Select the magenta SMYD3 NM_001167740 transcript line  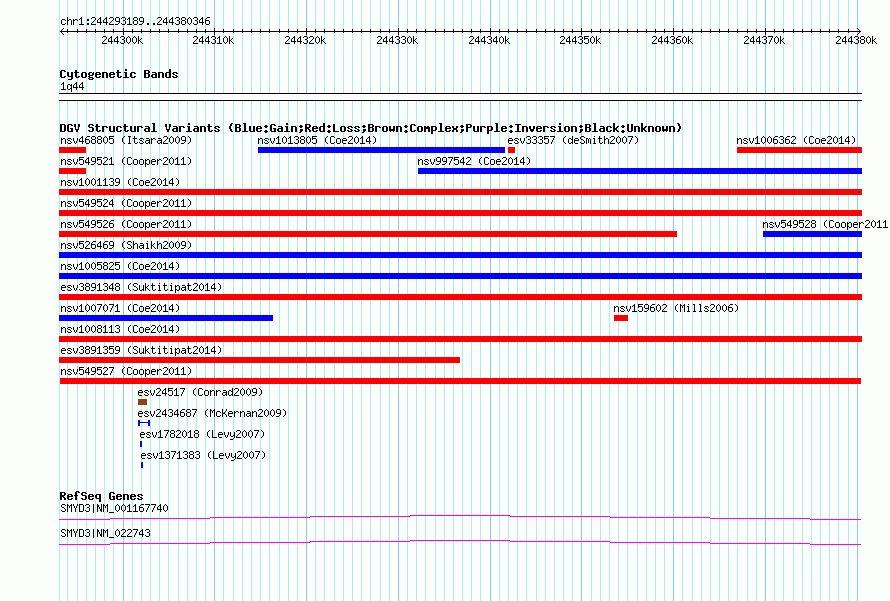tap(460, 517)
